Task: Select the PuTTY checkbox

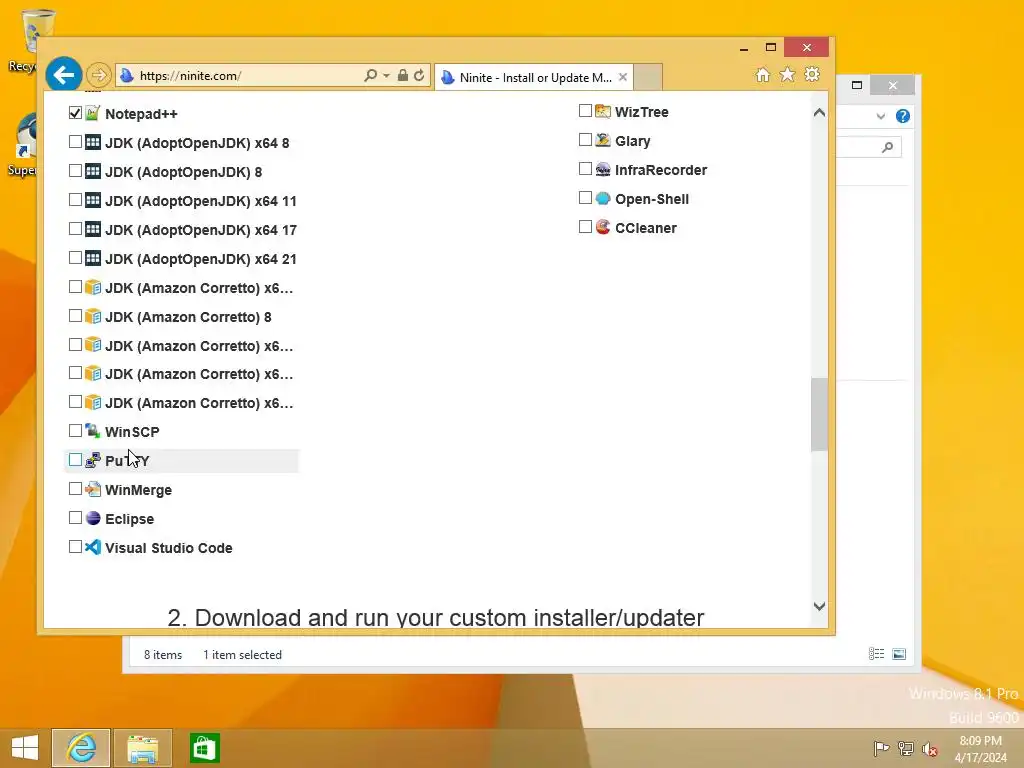Action: pyautogui.click(x=75, y=460)
